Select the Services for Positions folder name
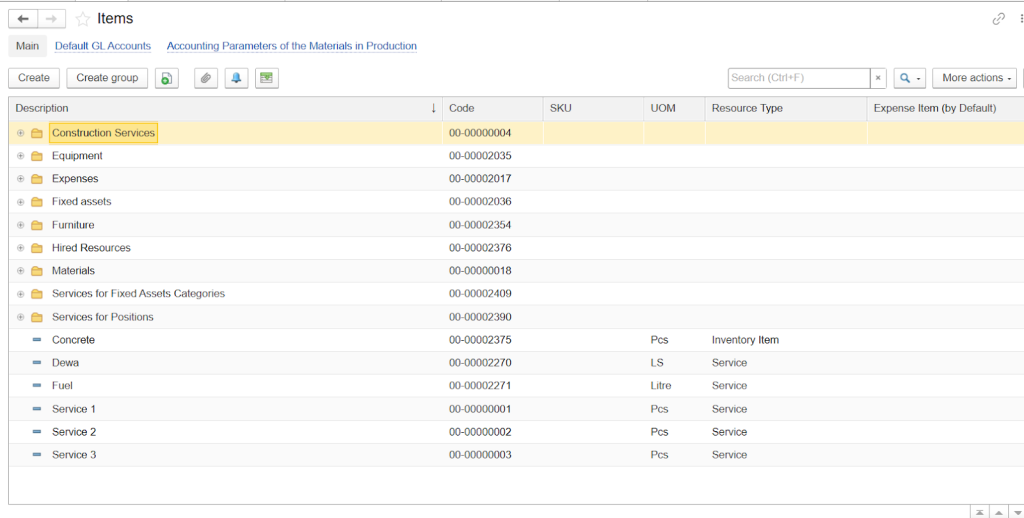This screenshot has height=518, width=1024. (x=103, y=317)
